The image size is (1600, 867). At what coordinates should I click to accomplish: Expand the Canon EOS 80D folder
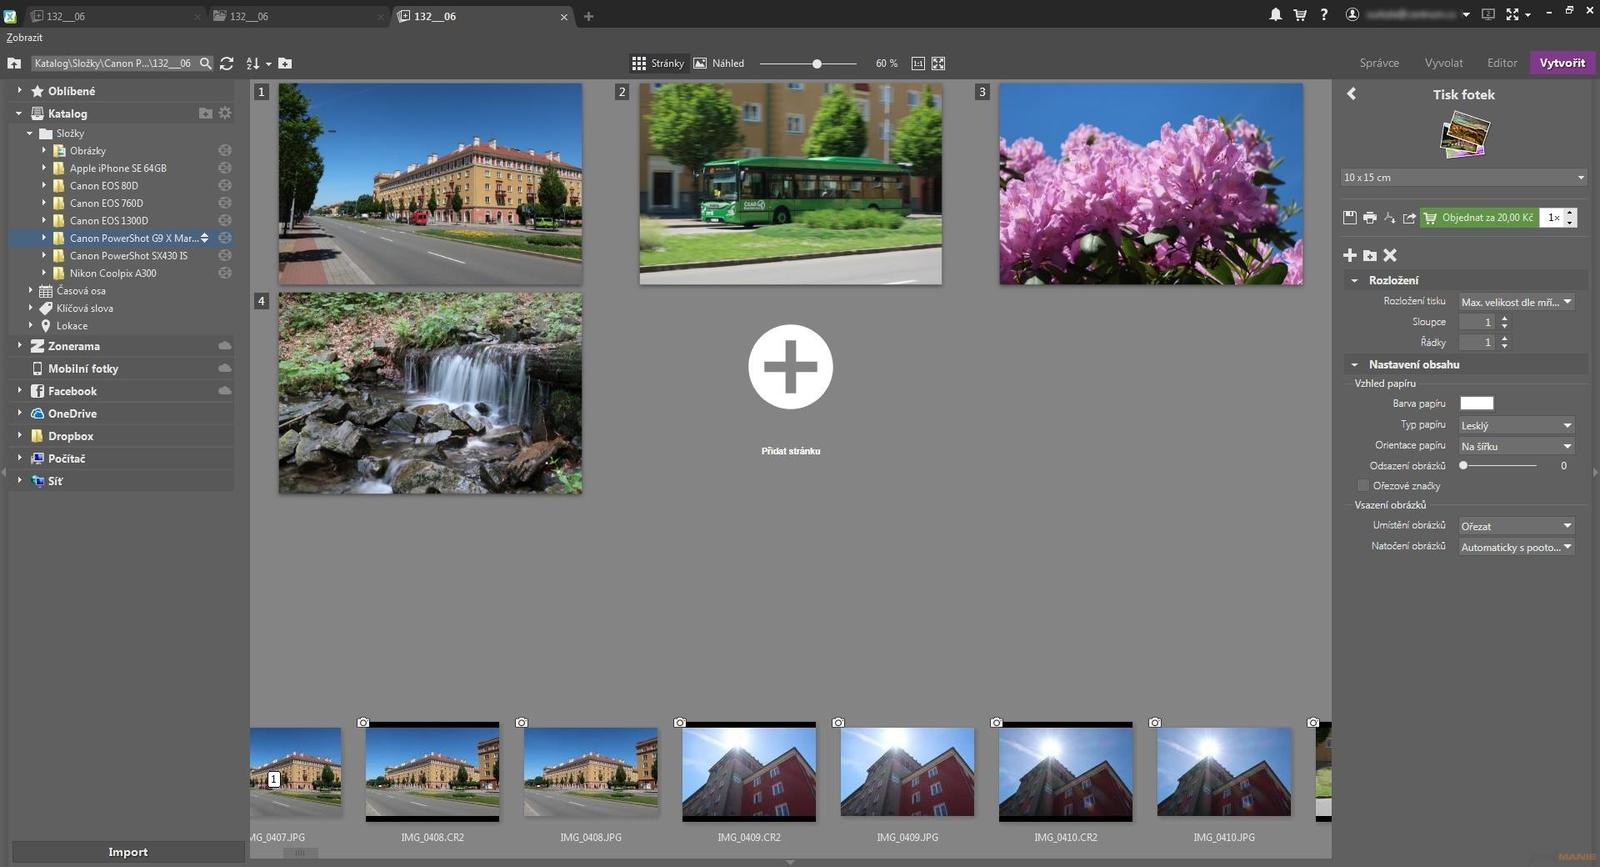(x=44, y=185)
